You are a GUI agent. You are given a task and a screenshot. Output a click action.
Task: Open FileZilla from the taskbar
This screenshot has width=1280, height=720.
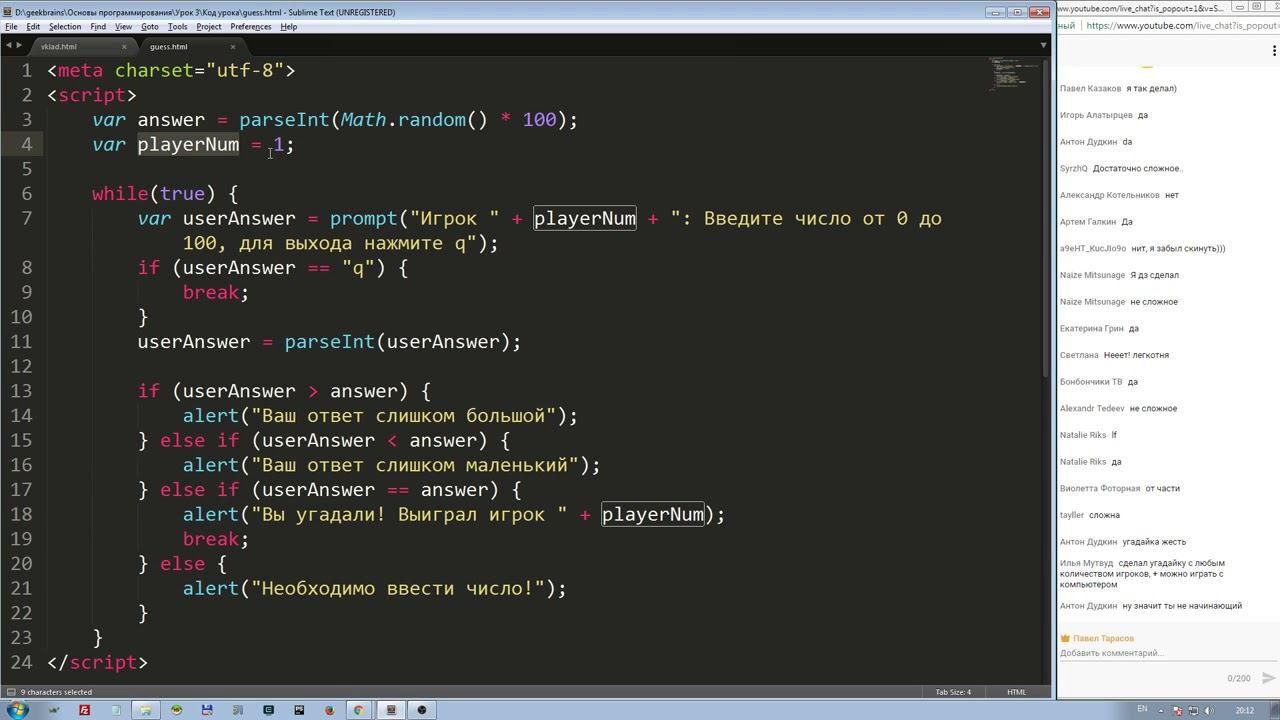click(x=84, y=710)
